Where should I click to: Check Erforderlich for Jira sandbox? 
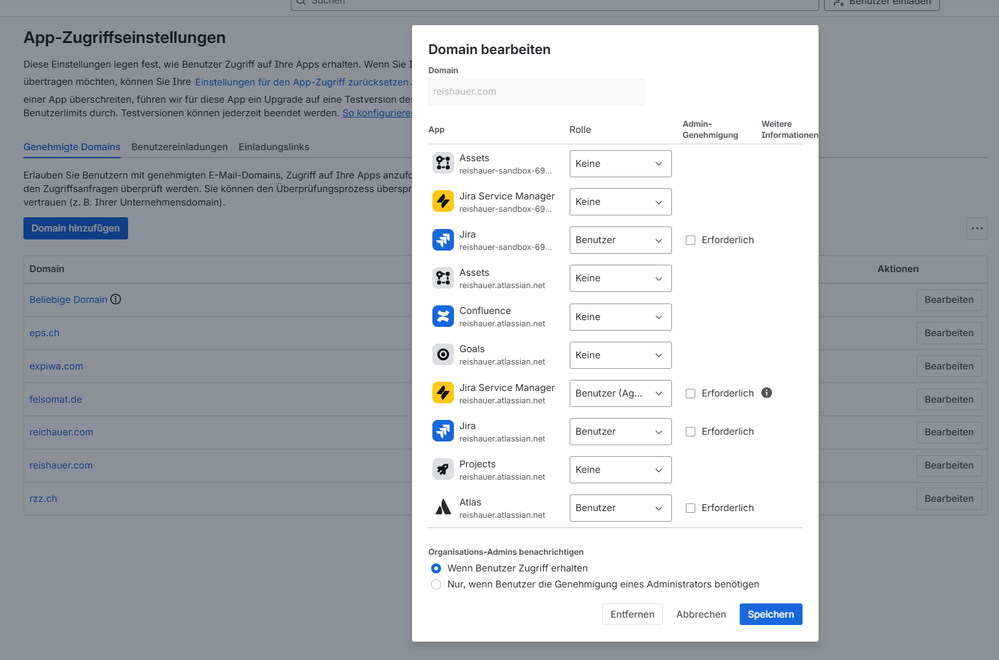690,240
